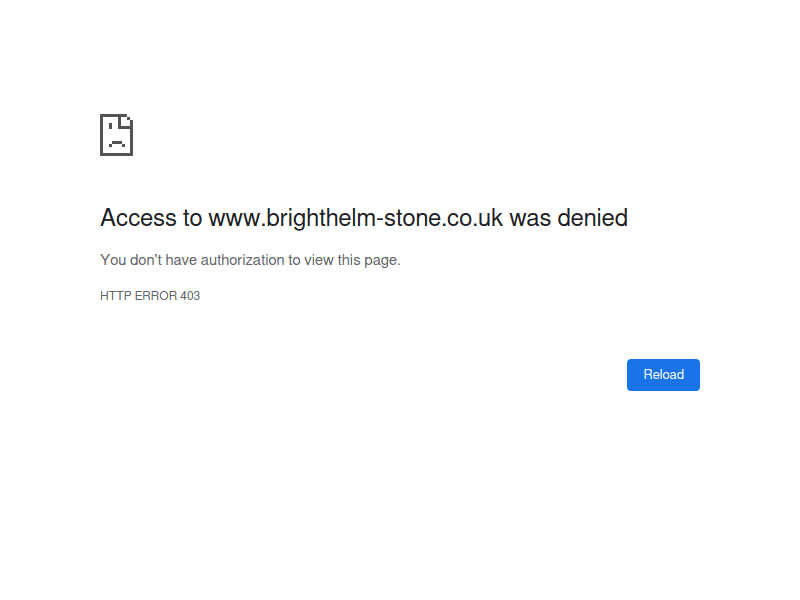Click the '403' error code number
This screenshot has height=600, width=800.
[x=190, y=295]
